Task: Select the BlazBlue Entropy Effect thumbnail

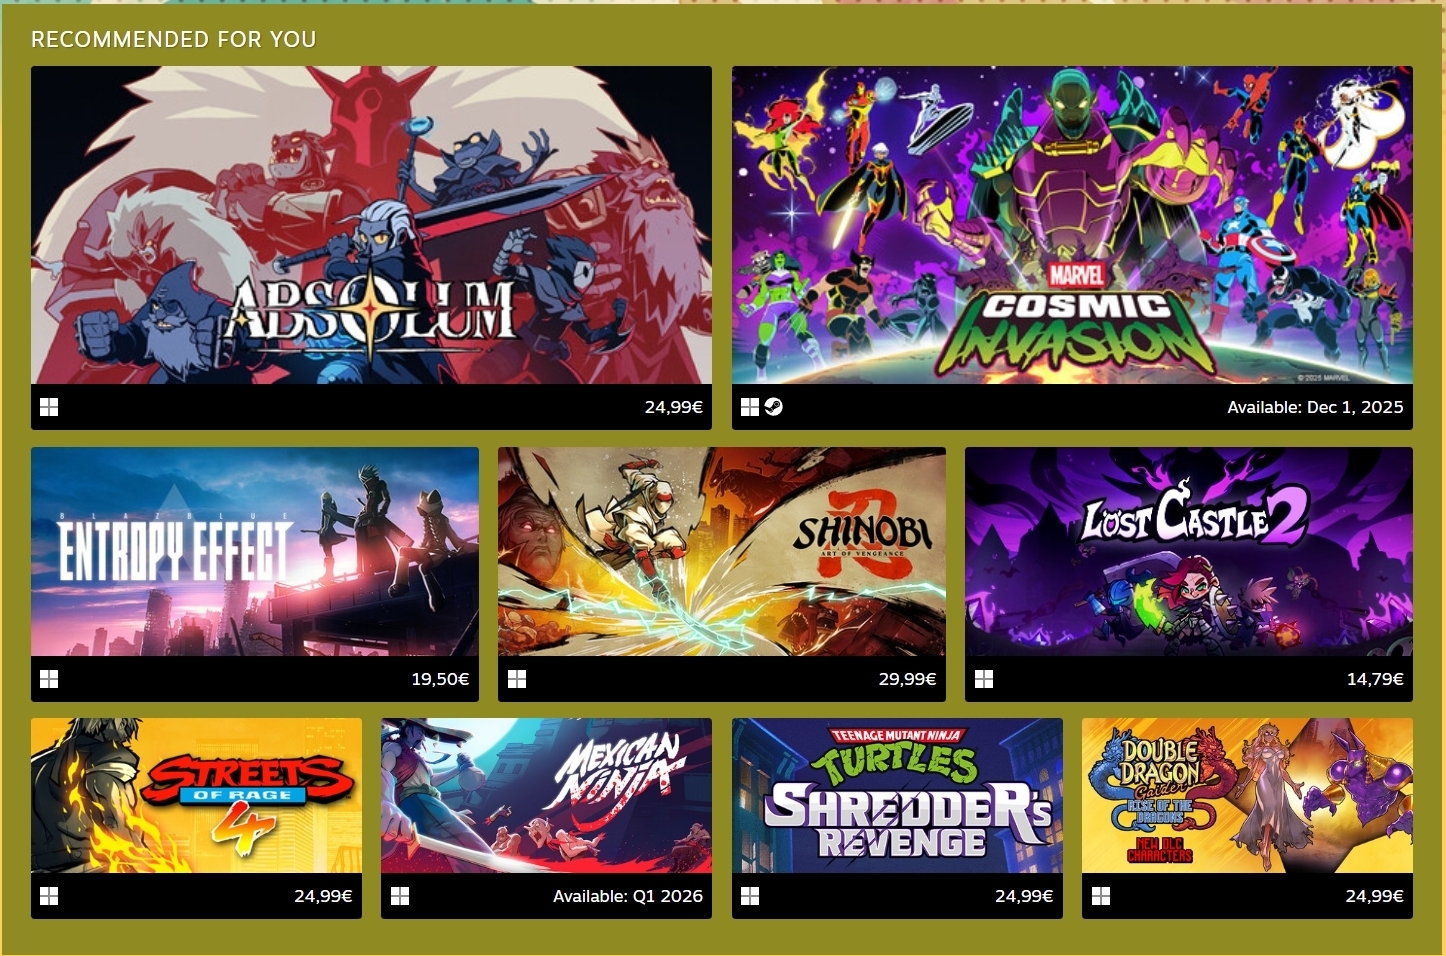Action: tap(255, 552)
